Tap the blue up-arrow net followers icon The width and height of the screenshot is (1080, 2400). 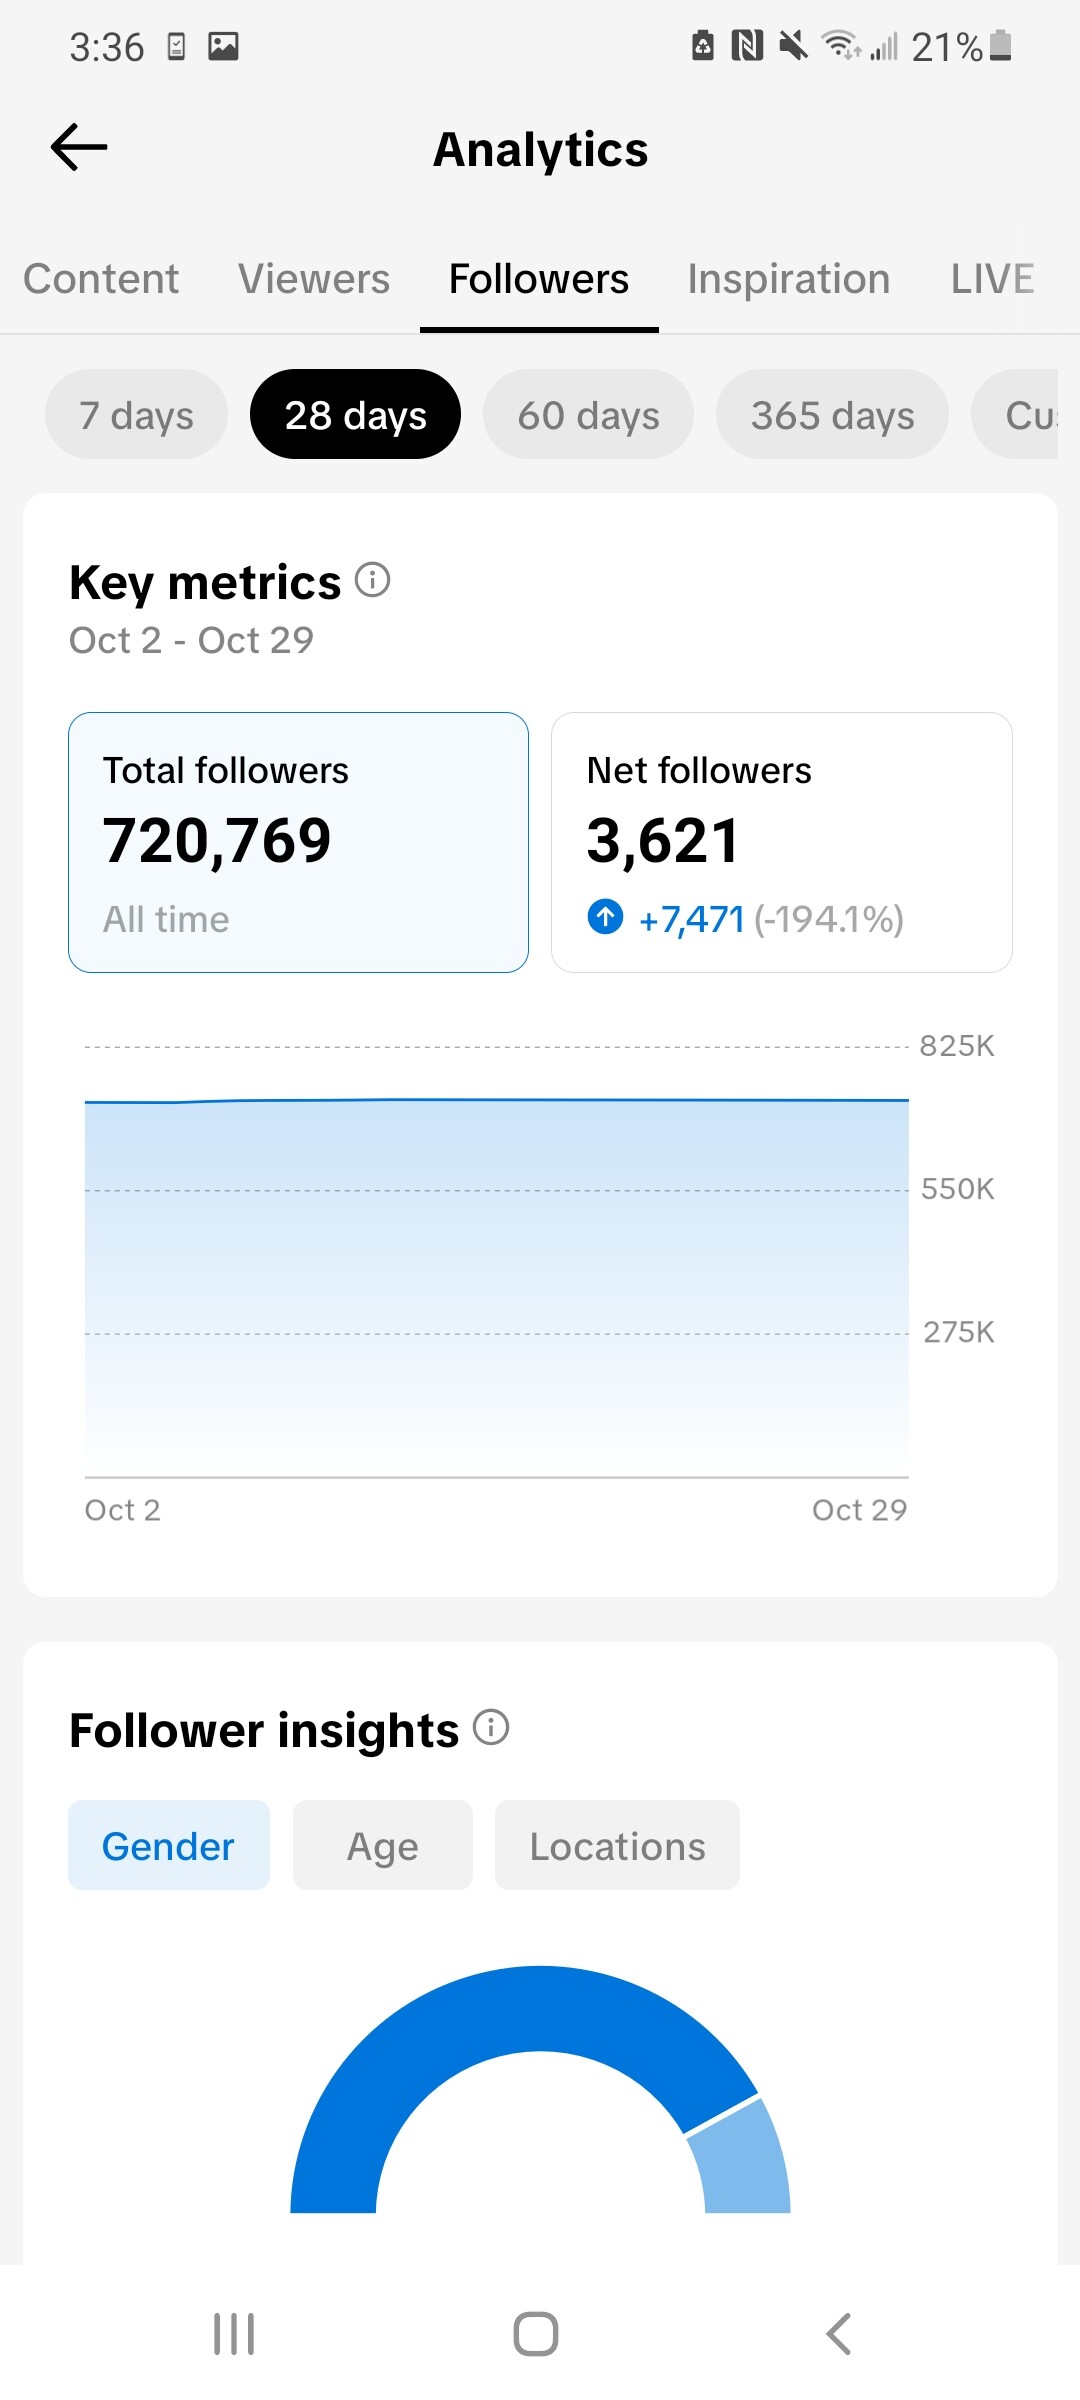(x=605, y=917)
